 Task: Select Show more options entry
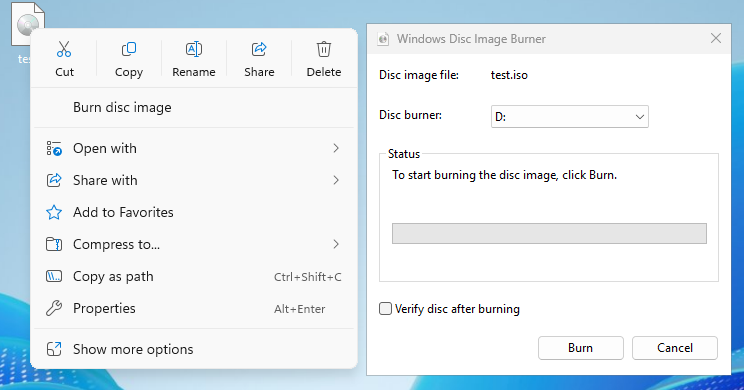point(194,349)
